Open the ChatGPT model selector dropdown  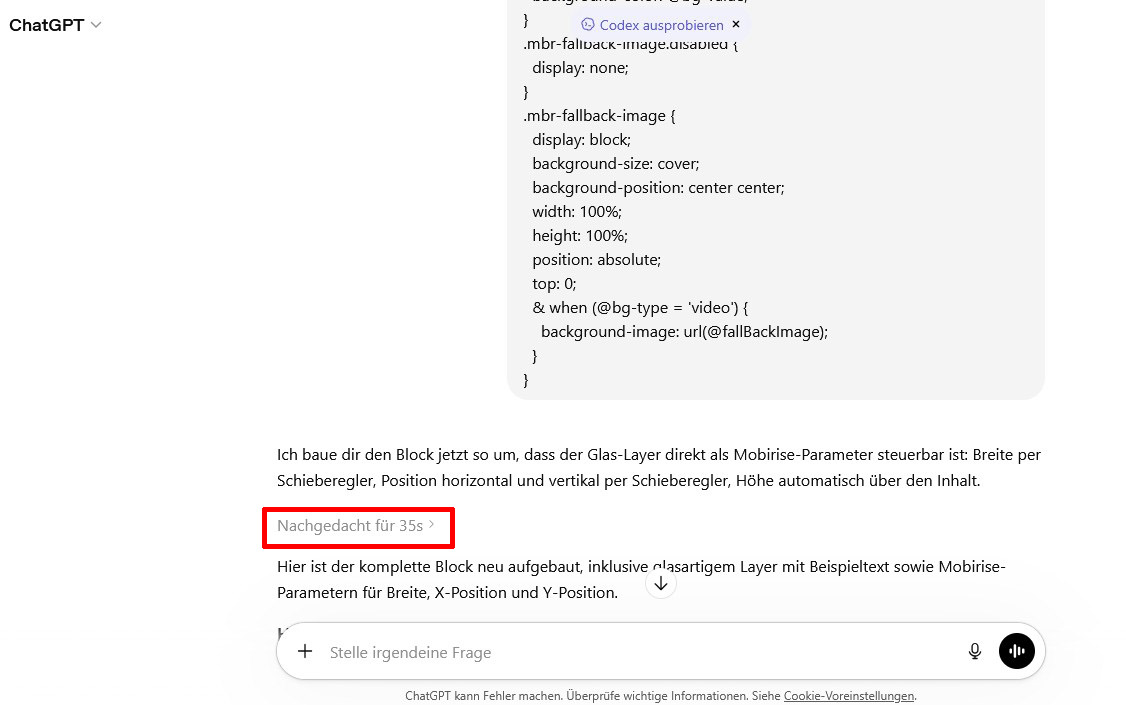[55, 25]
